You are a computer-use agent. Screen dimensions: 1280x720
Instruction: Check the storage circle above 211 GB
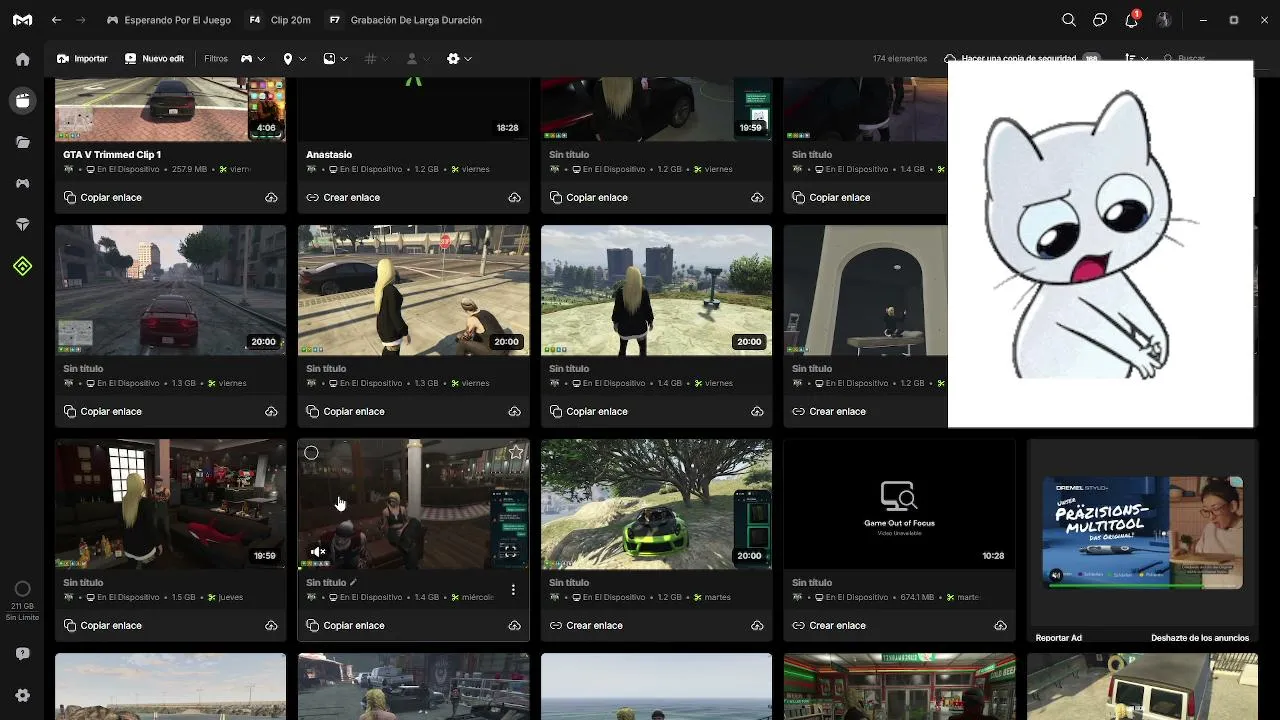tap(22, 589)
